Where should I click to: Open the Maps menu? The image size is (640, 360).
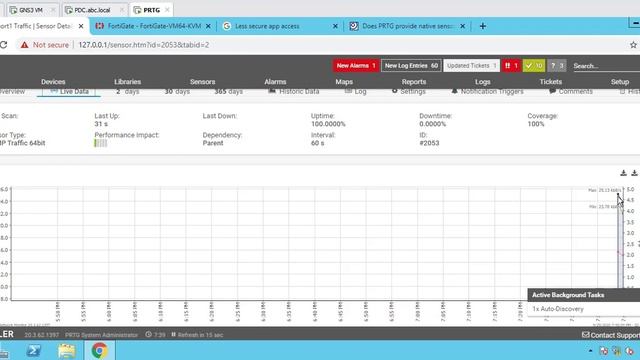pyautogui.click(x=344, y=82)
